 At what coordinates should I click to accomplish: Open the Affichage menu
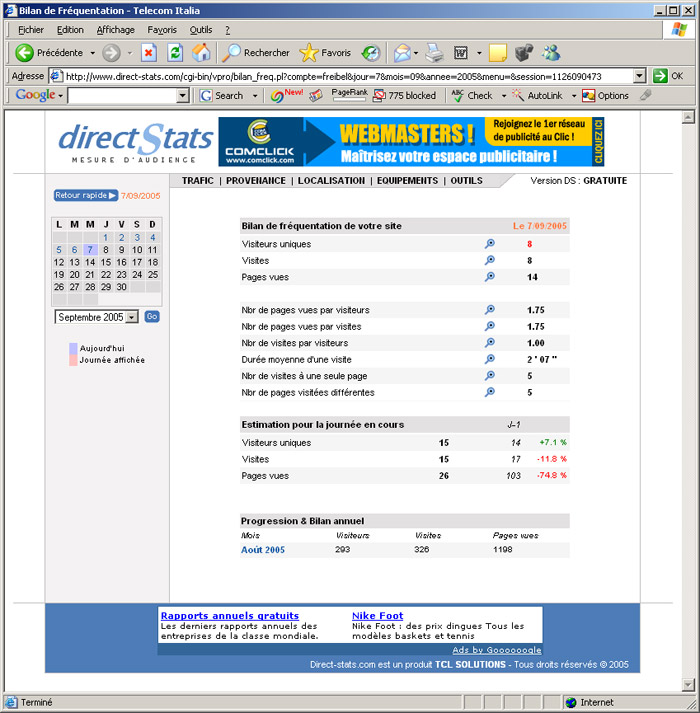[115, 30]
